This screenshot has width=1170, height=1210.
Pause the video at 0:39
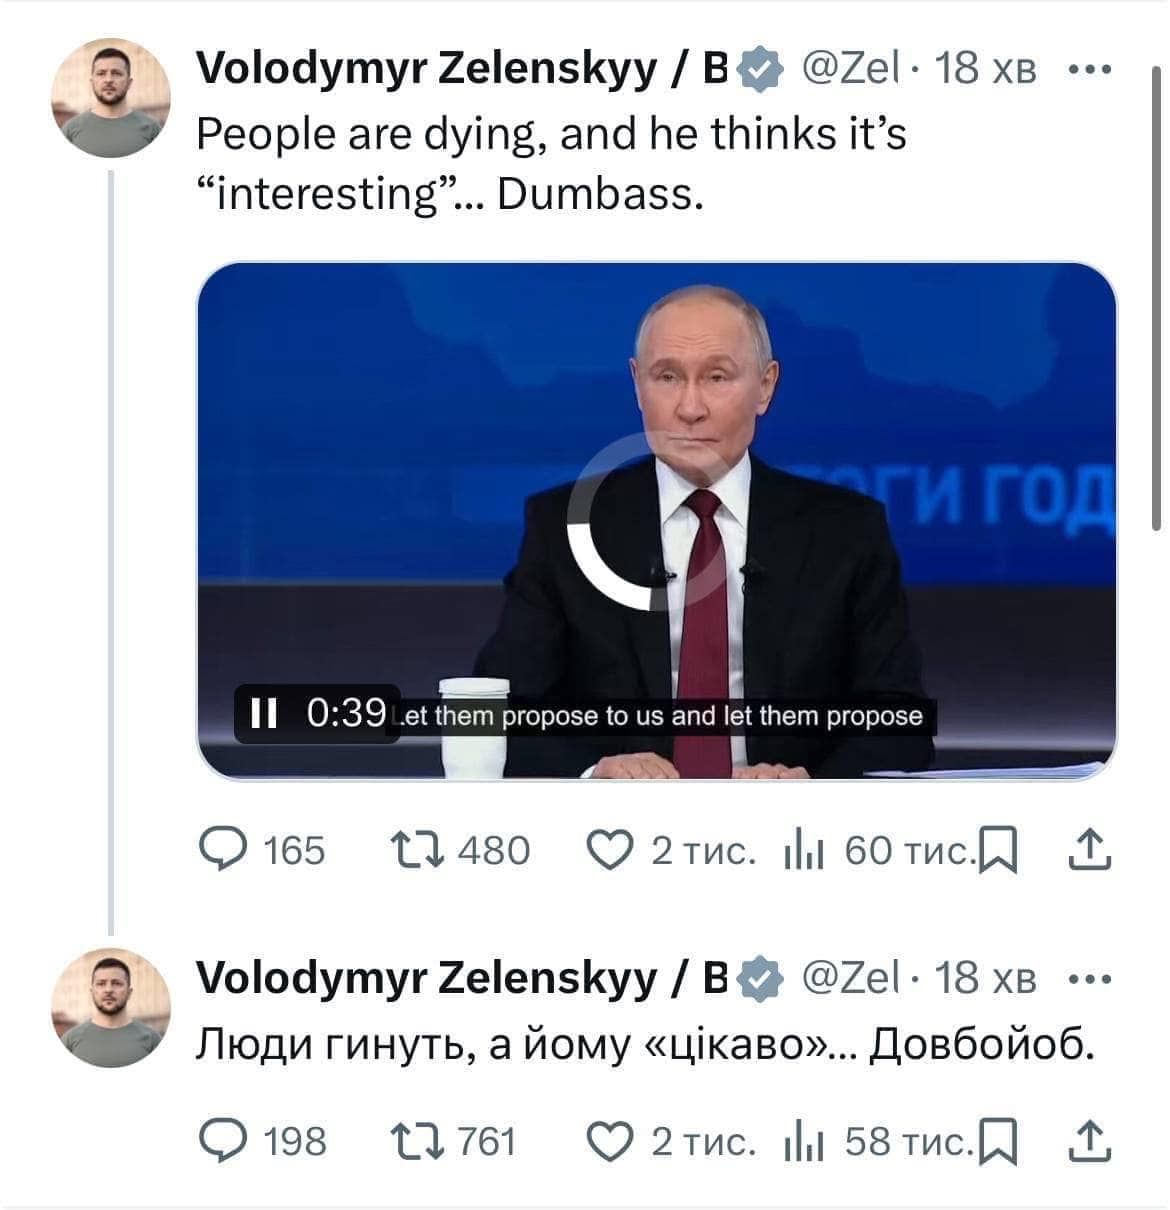(263, 713)
